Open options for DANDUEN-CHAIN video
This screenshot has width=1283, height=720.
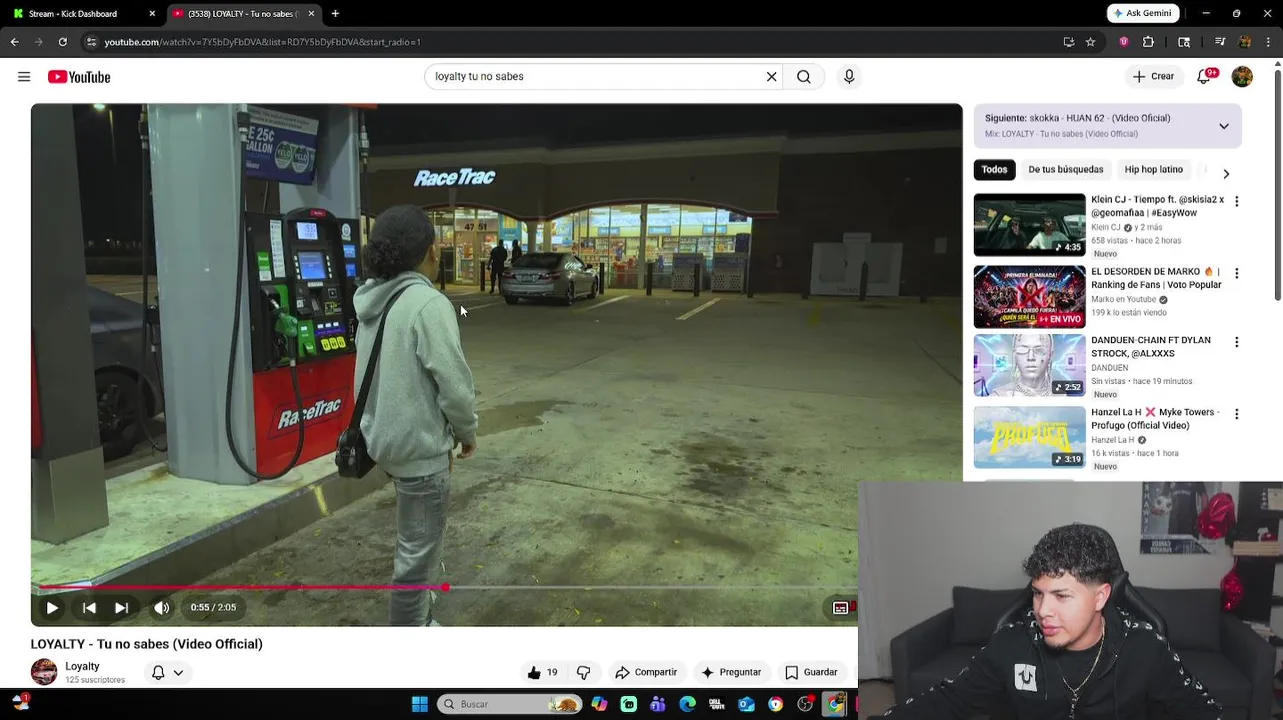[x=1237, y=342]
